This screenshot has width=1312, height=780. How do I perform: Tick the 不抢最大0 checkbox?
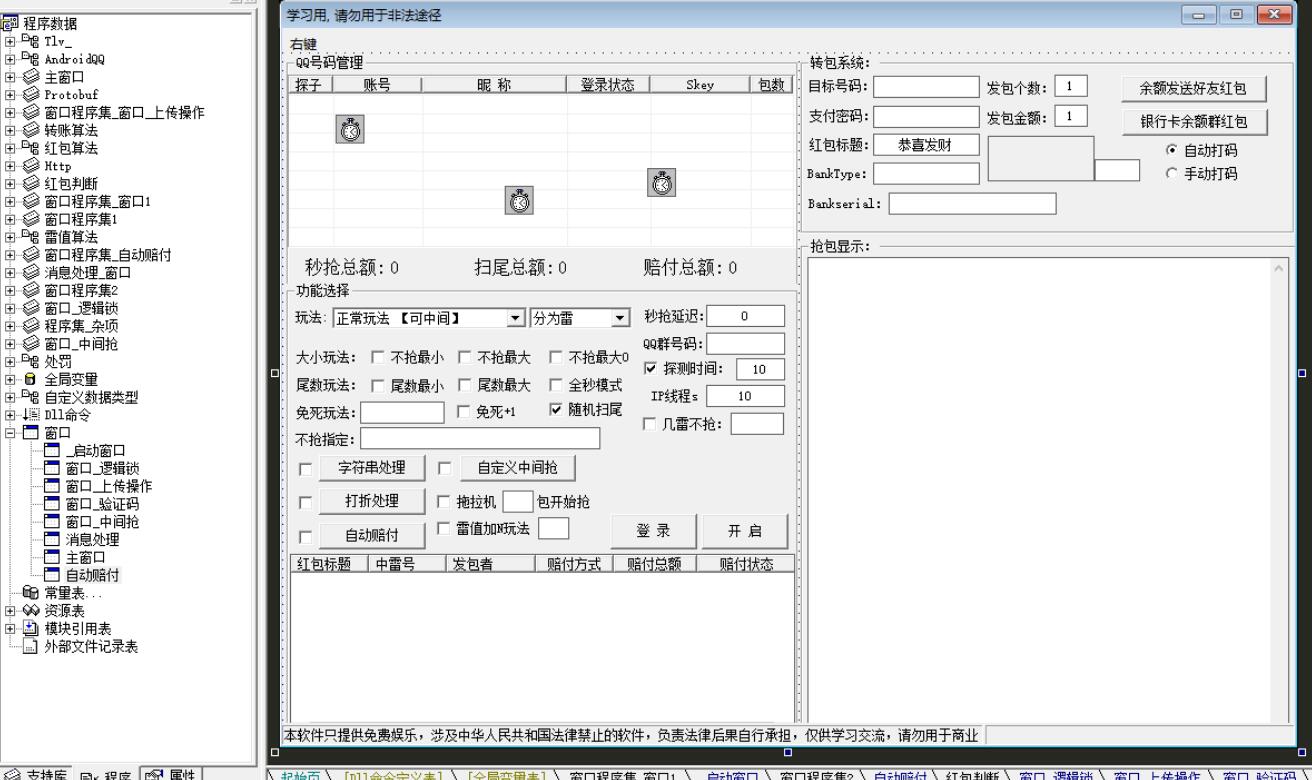556,357
